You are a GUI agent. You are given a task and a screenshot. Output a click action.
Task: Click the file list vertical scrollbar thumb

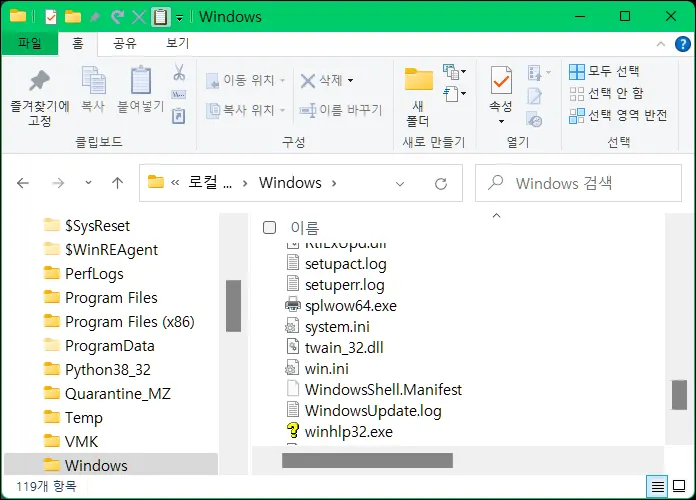679,395
